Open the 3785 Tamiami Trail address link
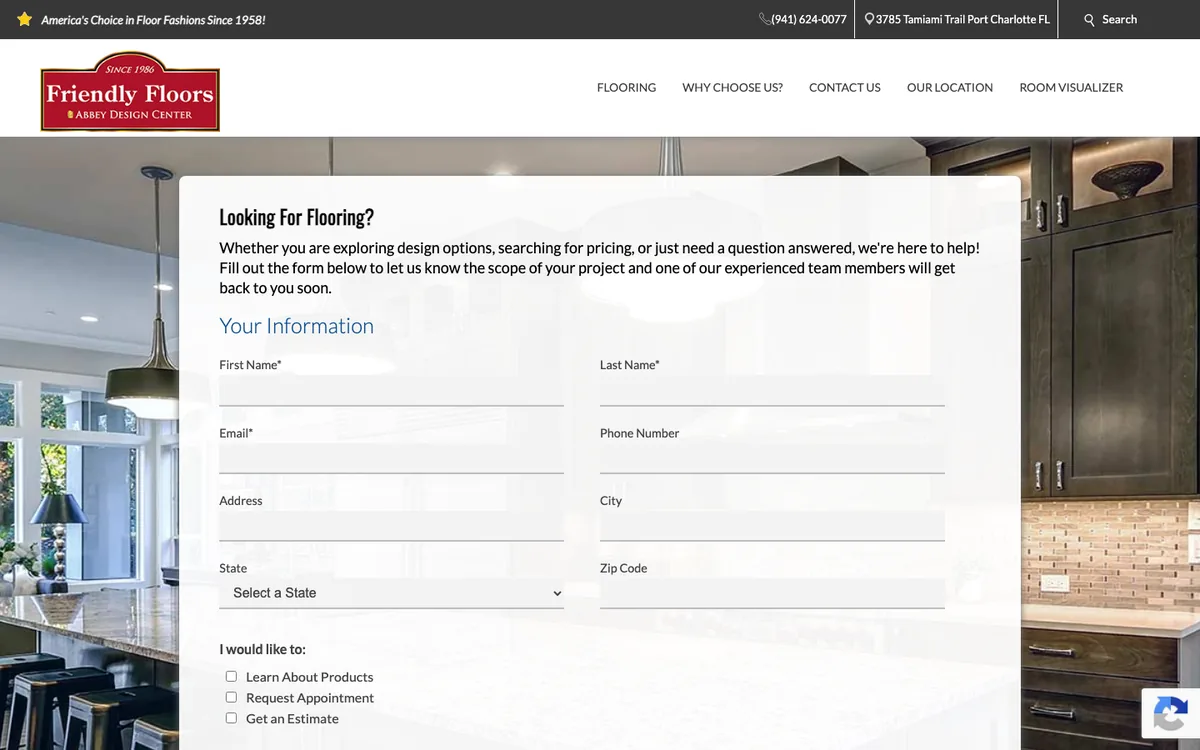This screenshot has height=750, width=1200. point(963,19)
